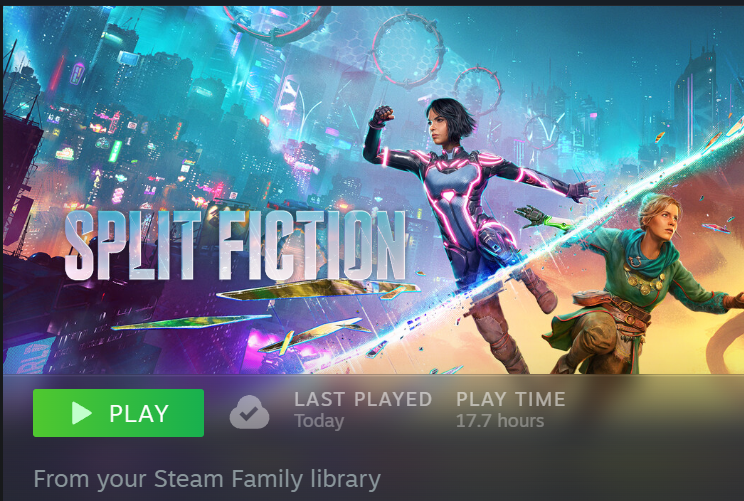This screenshot has height=501, width=744.
Task: Click the sci-fi character's raised fist
Action: coord(382,116)
